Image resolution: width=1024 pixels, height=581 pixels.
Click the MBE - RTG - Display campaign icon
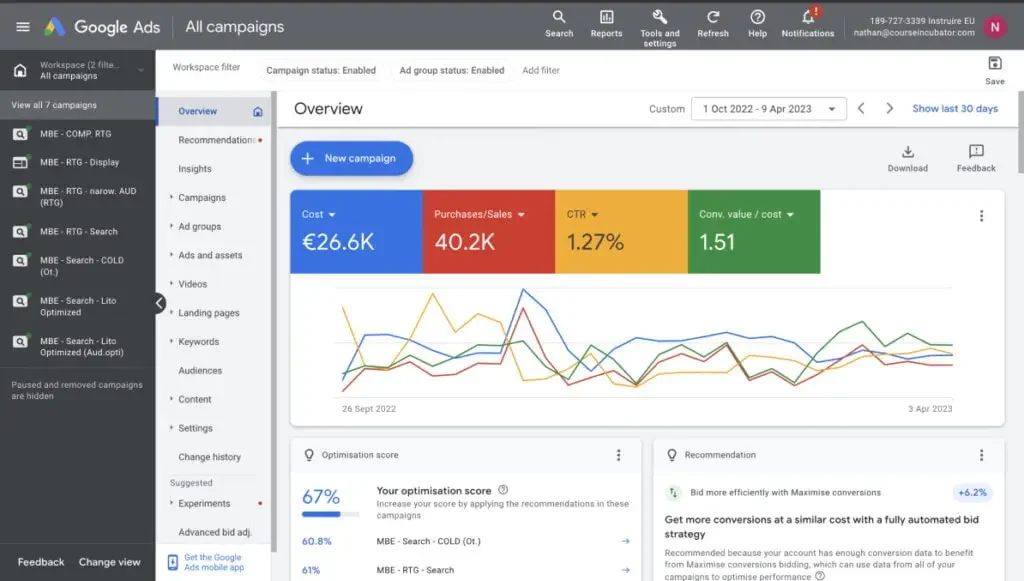[x=20, y=162]
